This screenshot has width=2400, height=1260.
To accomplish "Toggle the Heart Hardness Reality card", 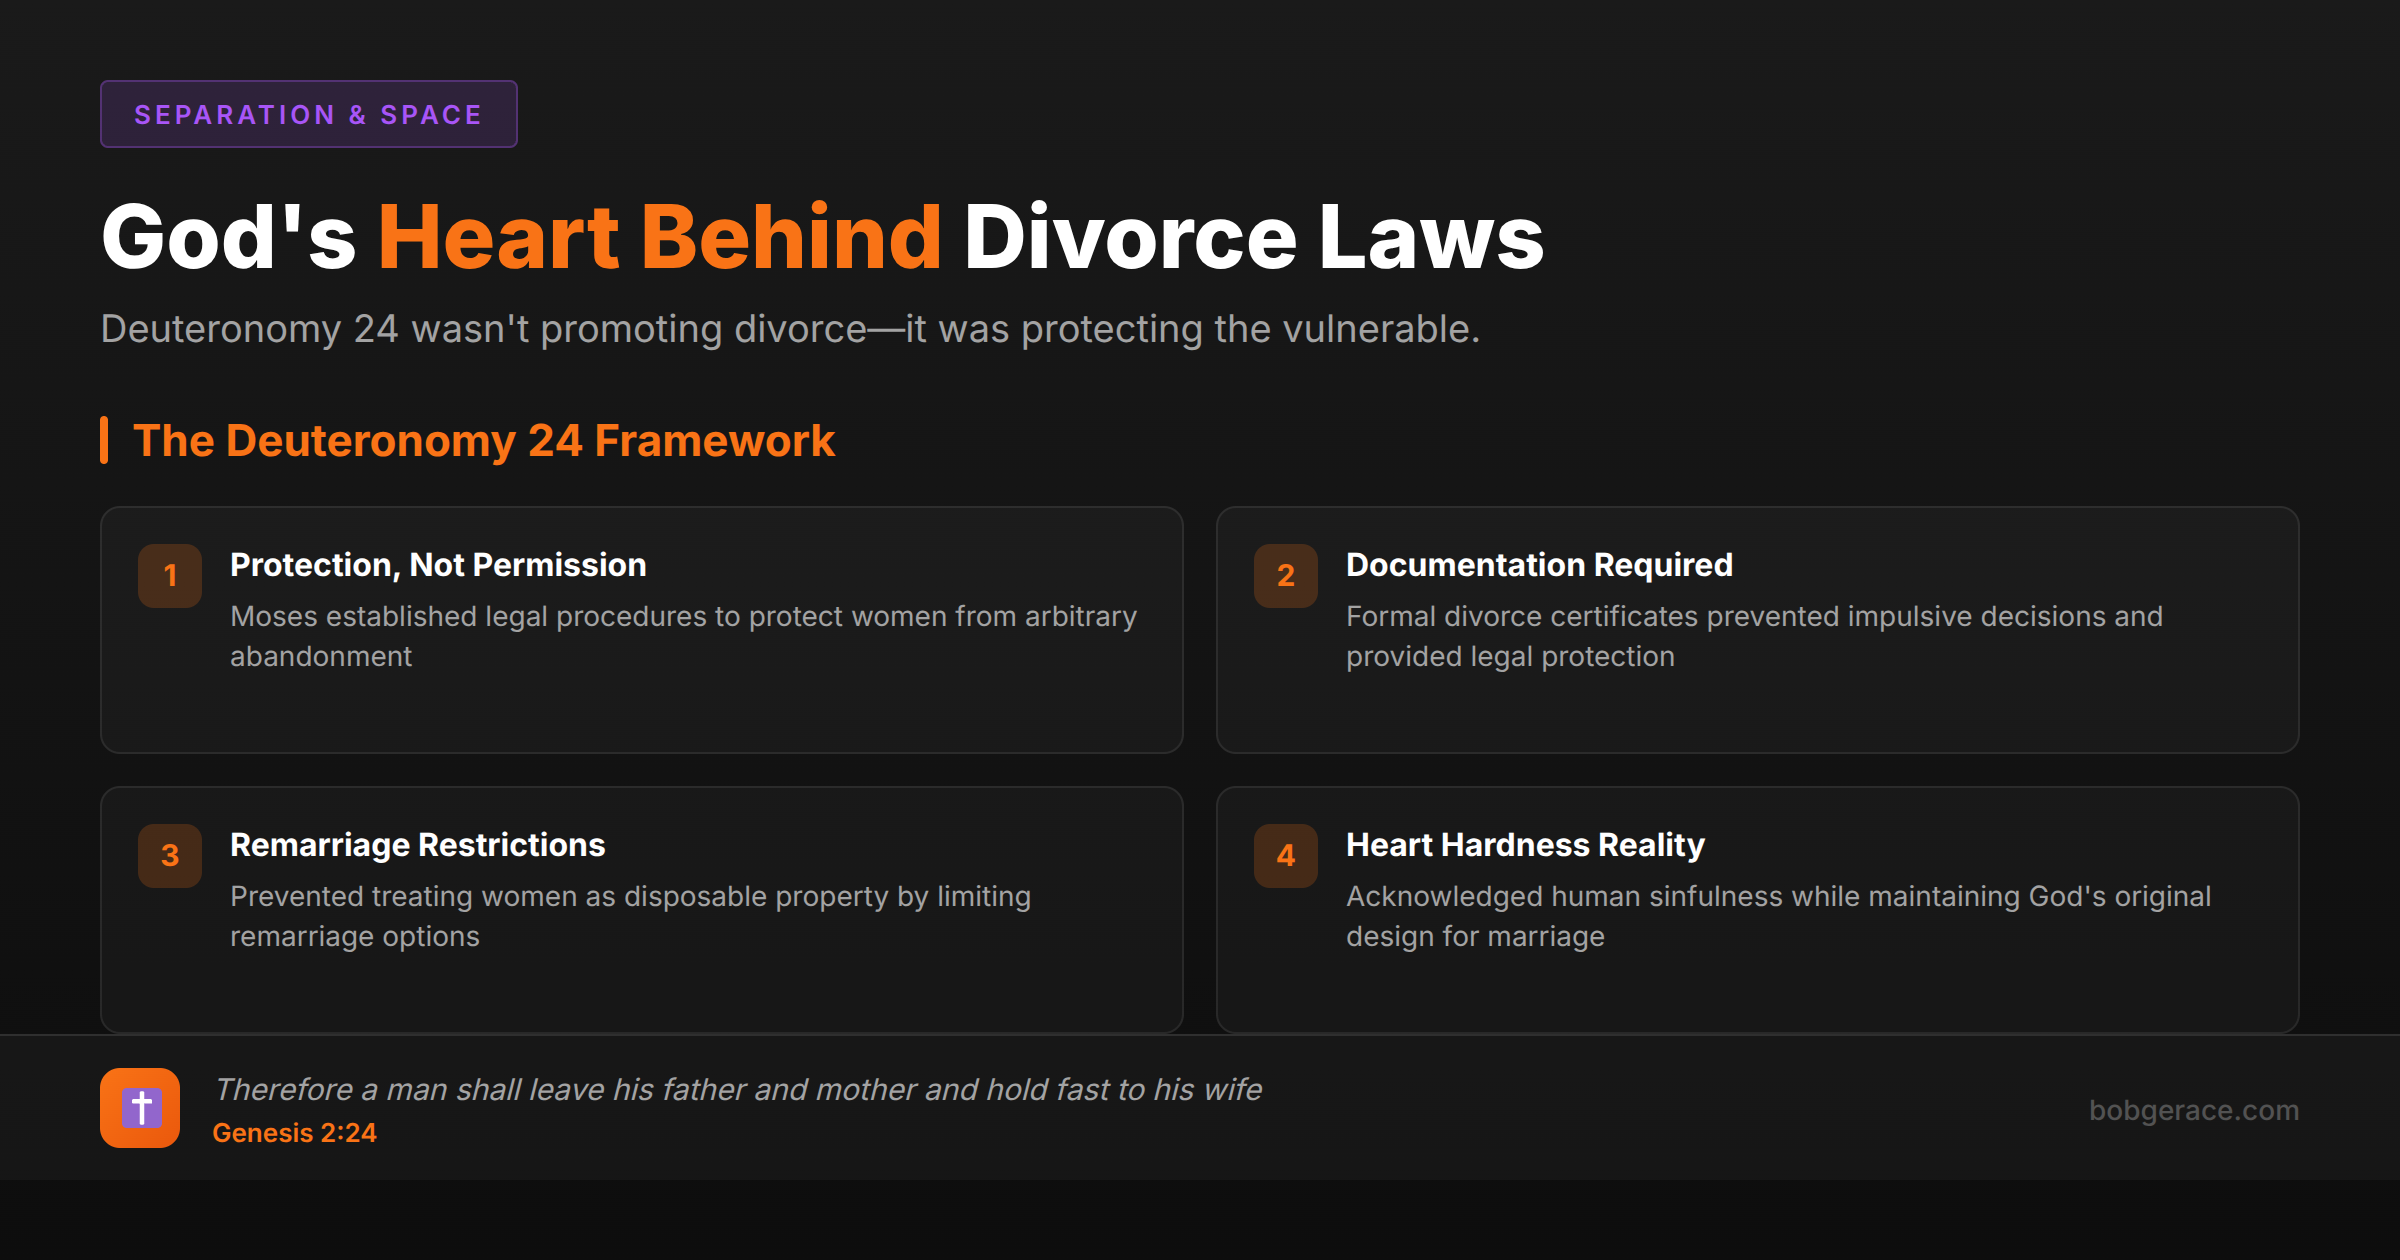I will click(1756, 908).
